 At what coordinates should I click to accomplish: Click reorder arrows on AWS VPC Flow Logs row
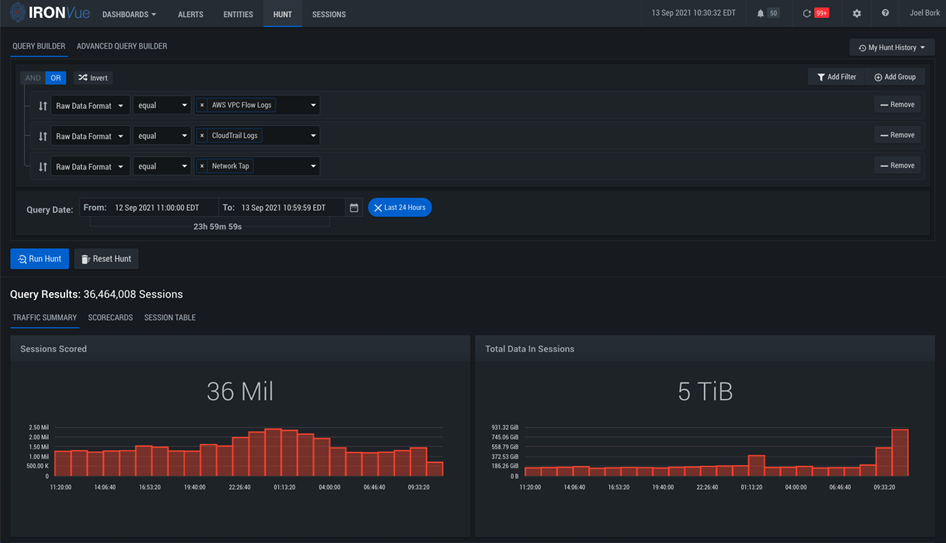pos(43,105)
